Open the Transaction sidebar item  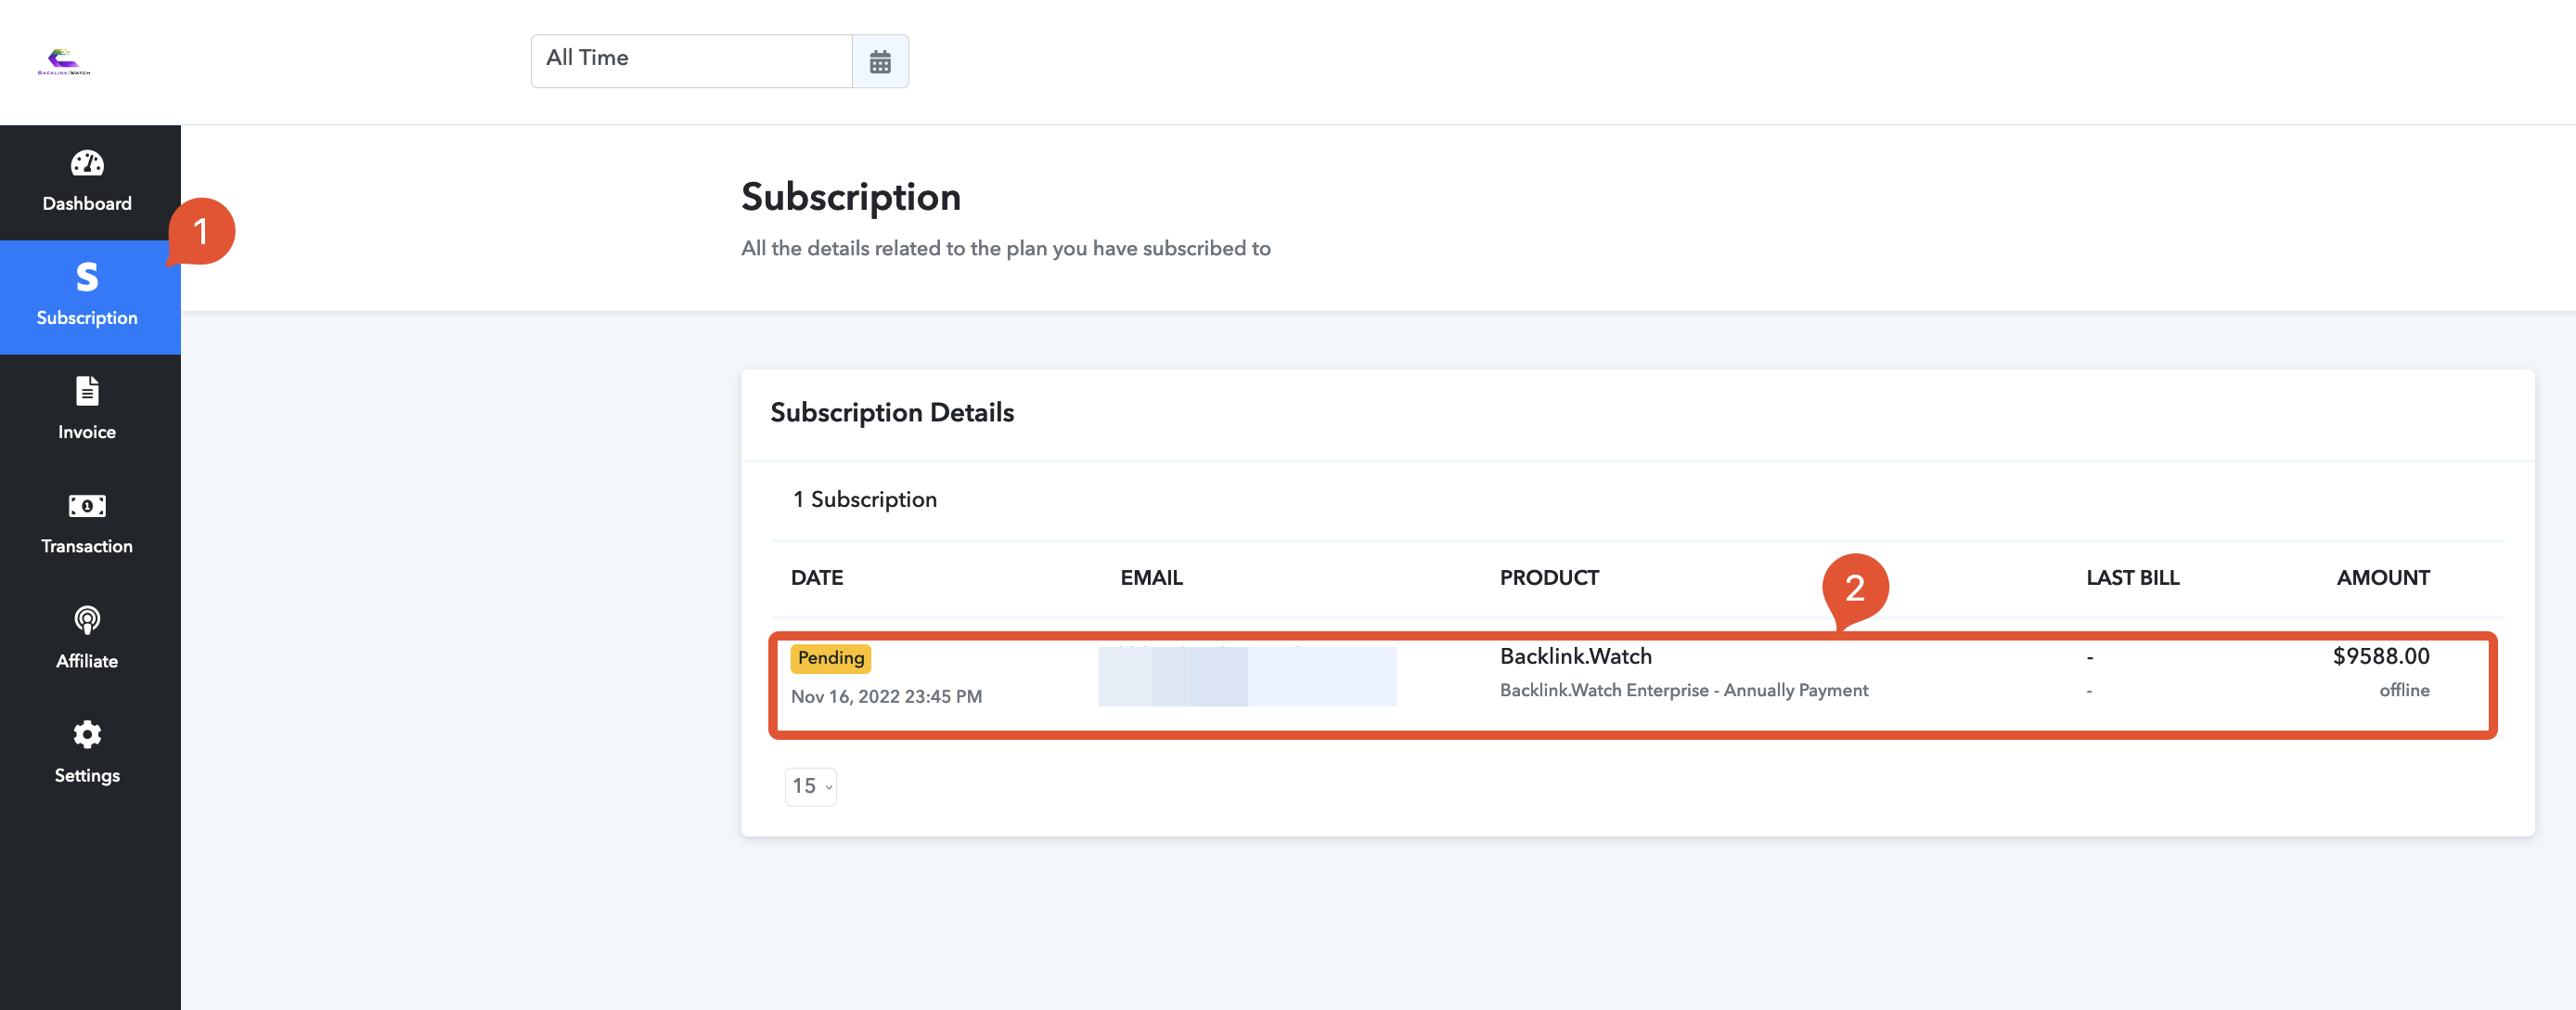coord(87,526)
